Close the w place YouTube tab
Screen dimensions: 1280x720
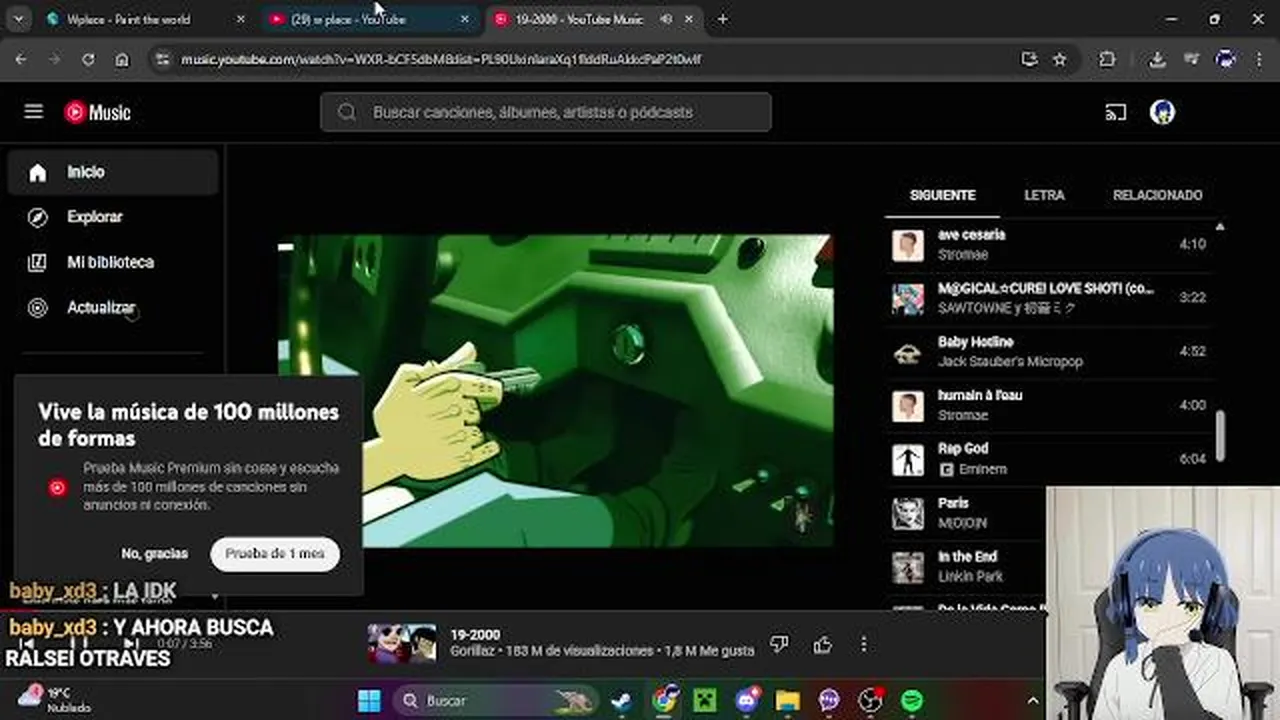pos(464,19)
